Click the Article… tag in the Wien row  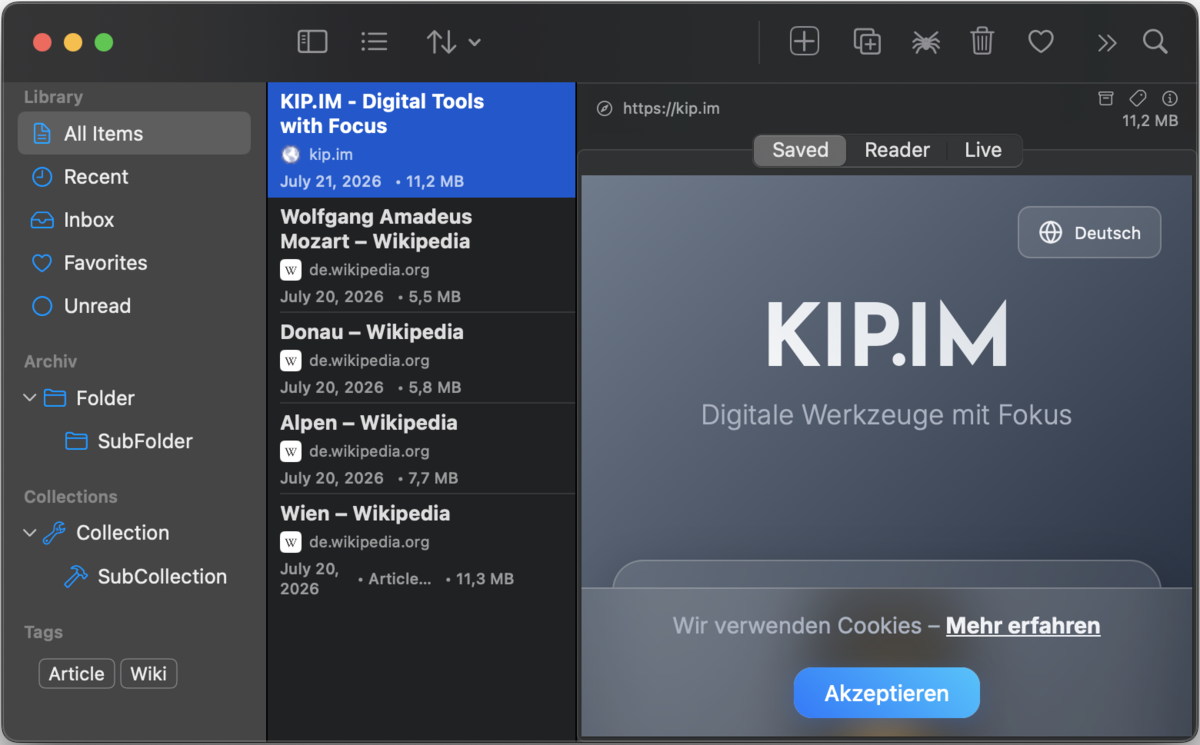point(400,579)
